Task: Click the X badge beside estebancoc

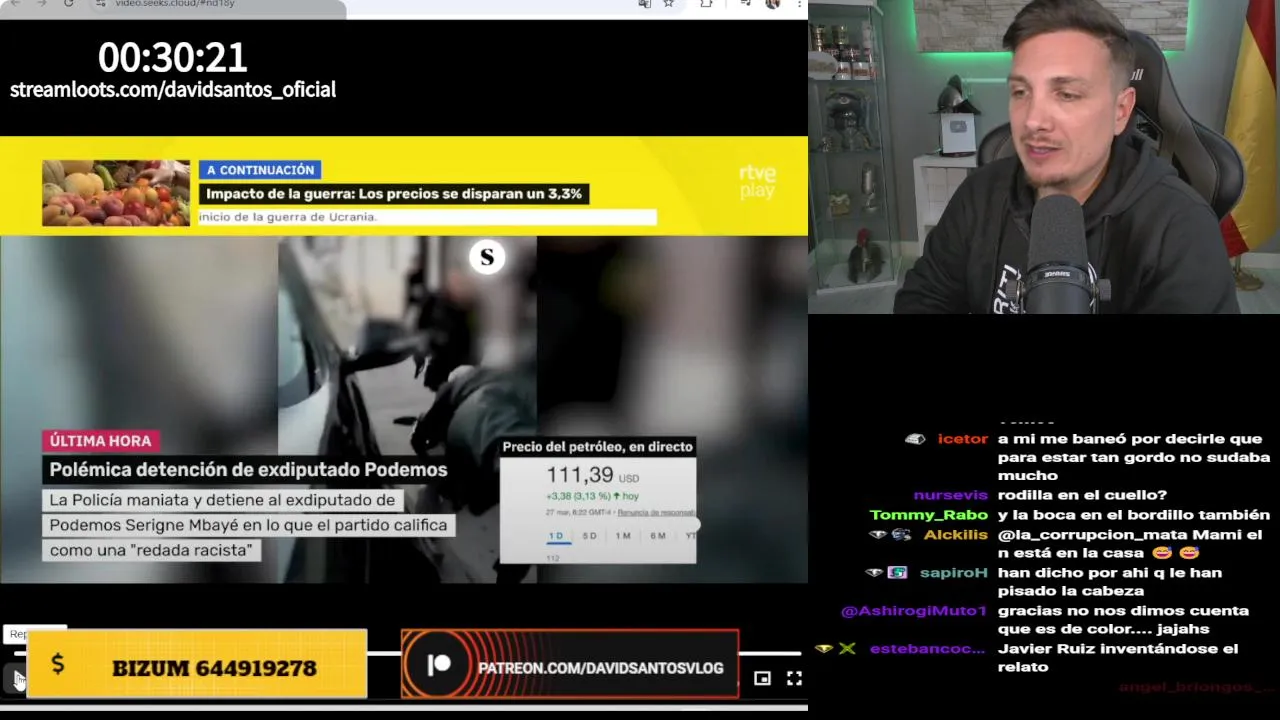Action: pyautogui.click(x=847, y=649)
